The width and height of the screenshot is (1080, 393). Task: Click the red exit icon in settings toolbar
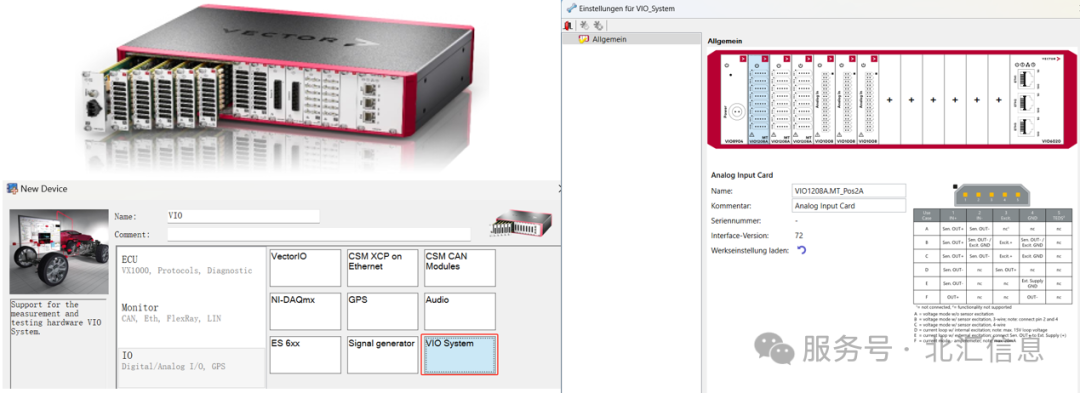[x=568, y=25]
